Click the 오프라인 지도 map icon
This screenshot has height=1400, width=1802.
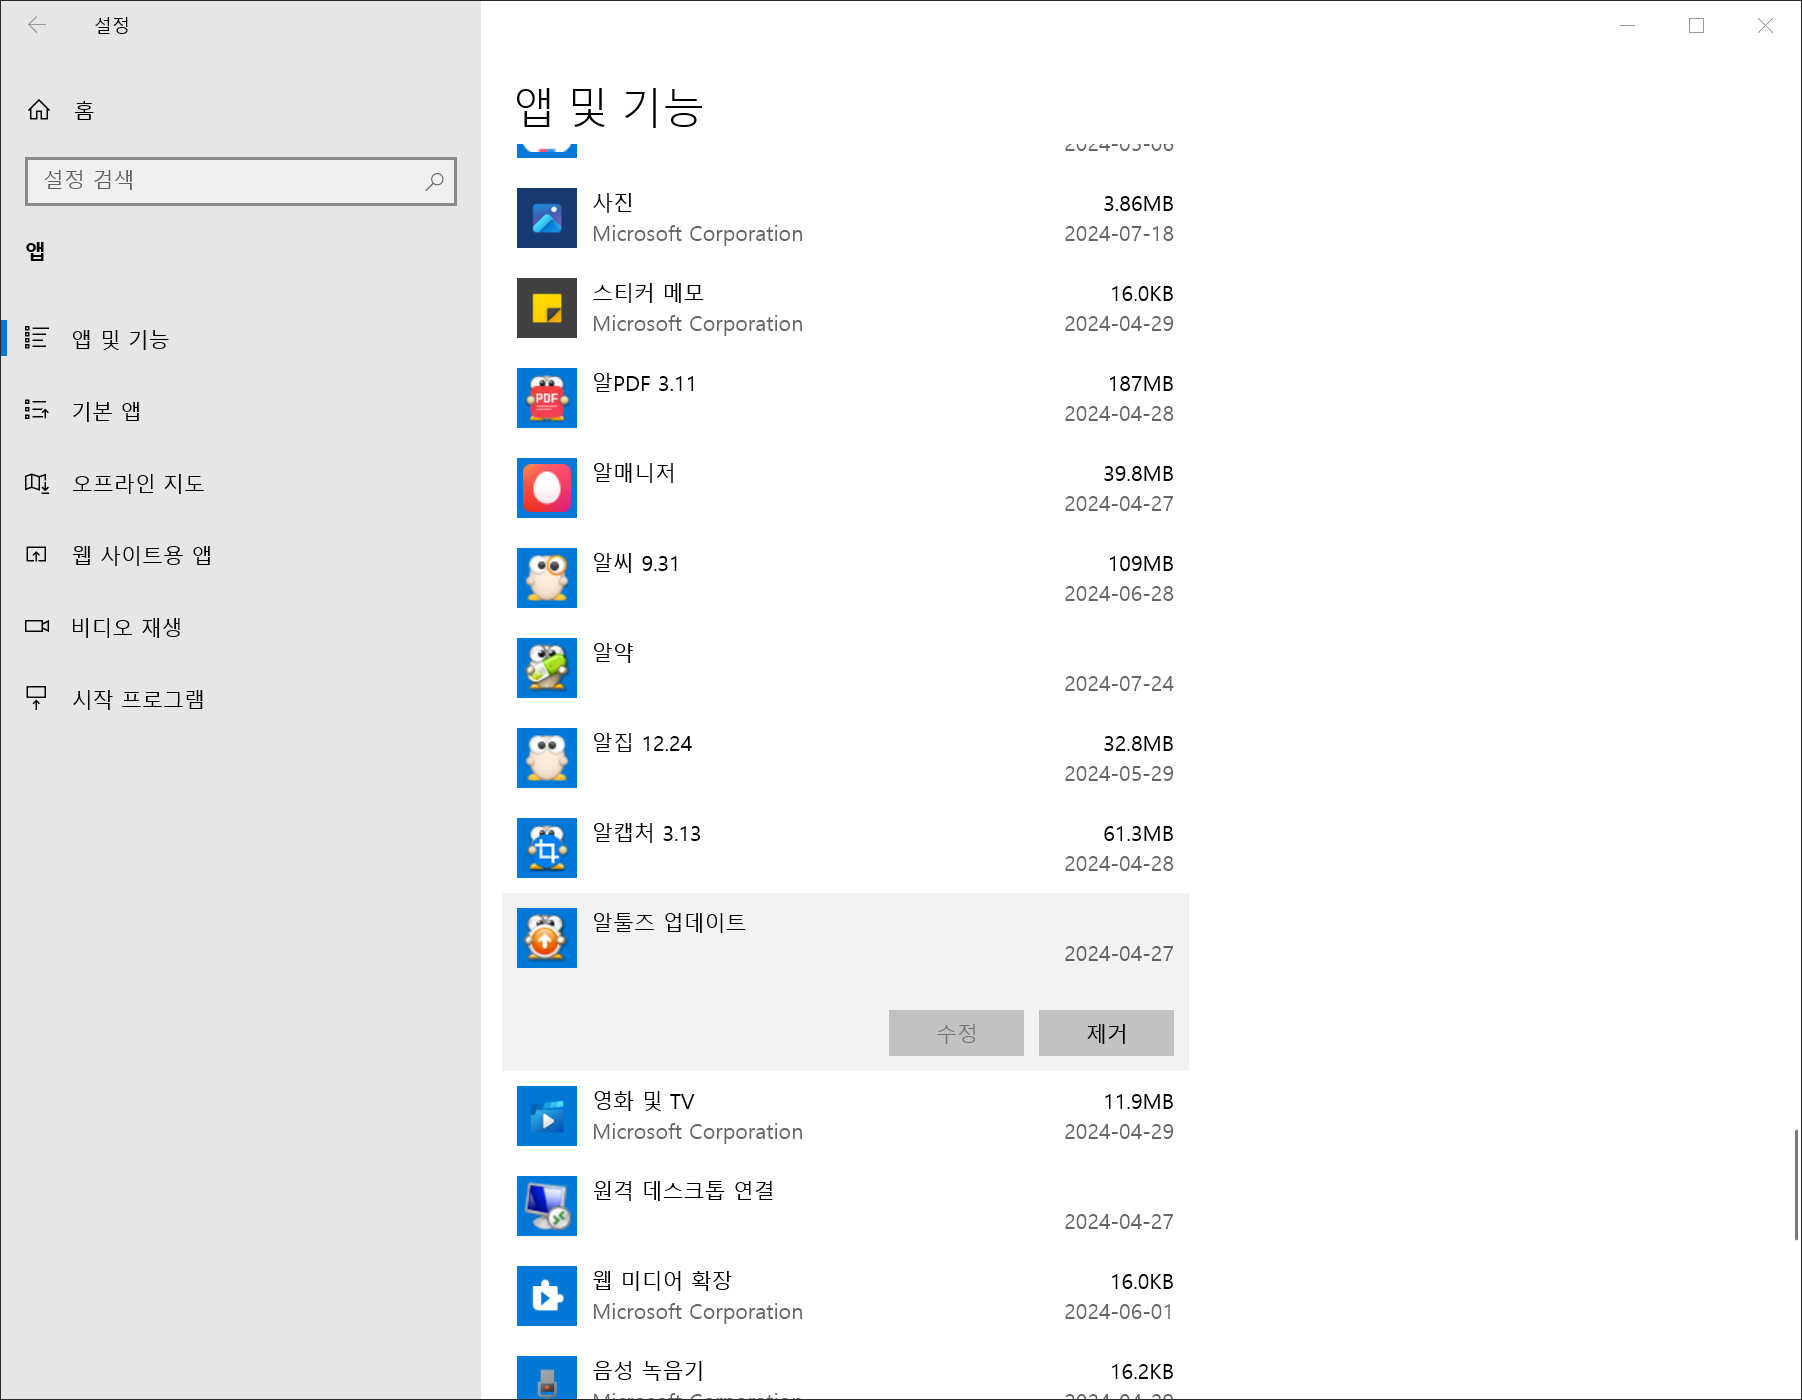37,483
